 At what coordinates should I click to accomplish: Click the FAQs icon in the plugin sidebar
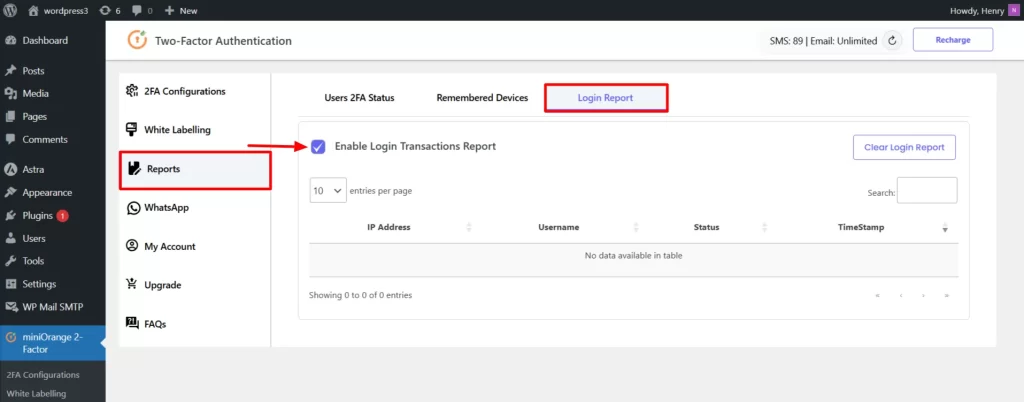(x=132, y=322)
